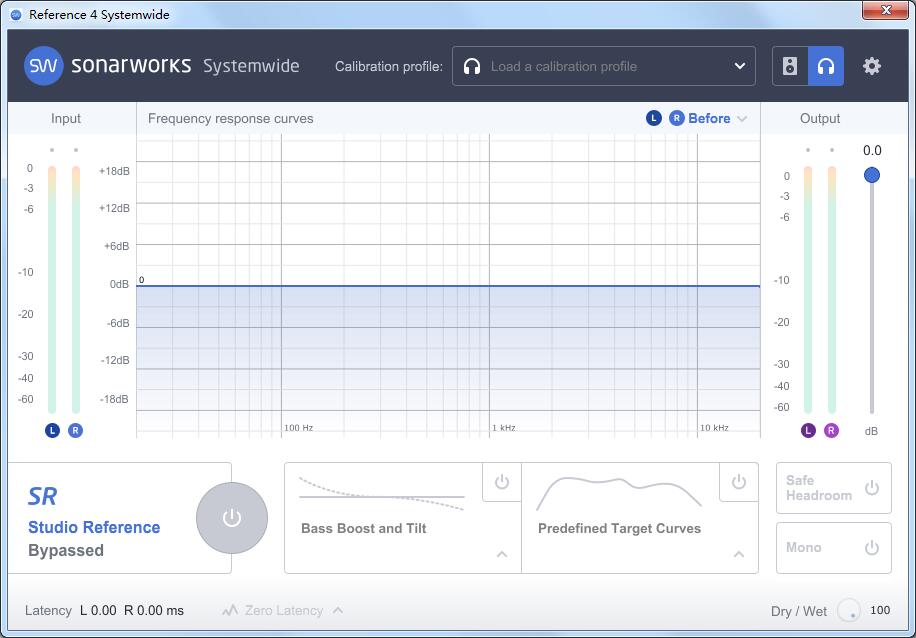The width and height of the screenshot is (916, 638).
Task: Click the output right channel R badge
Action: (831, 430)
